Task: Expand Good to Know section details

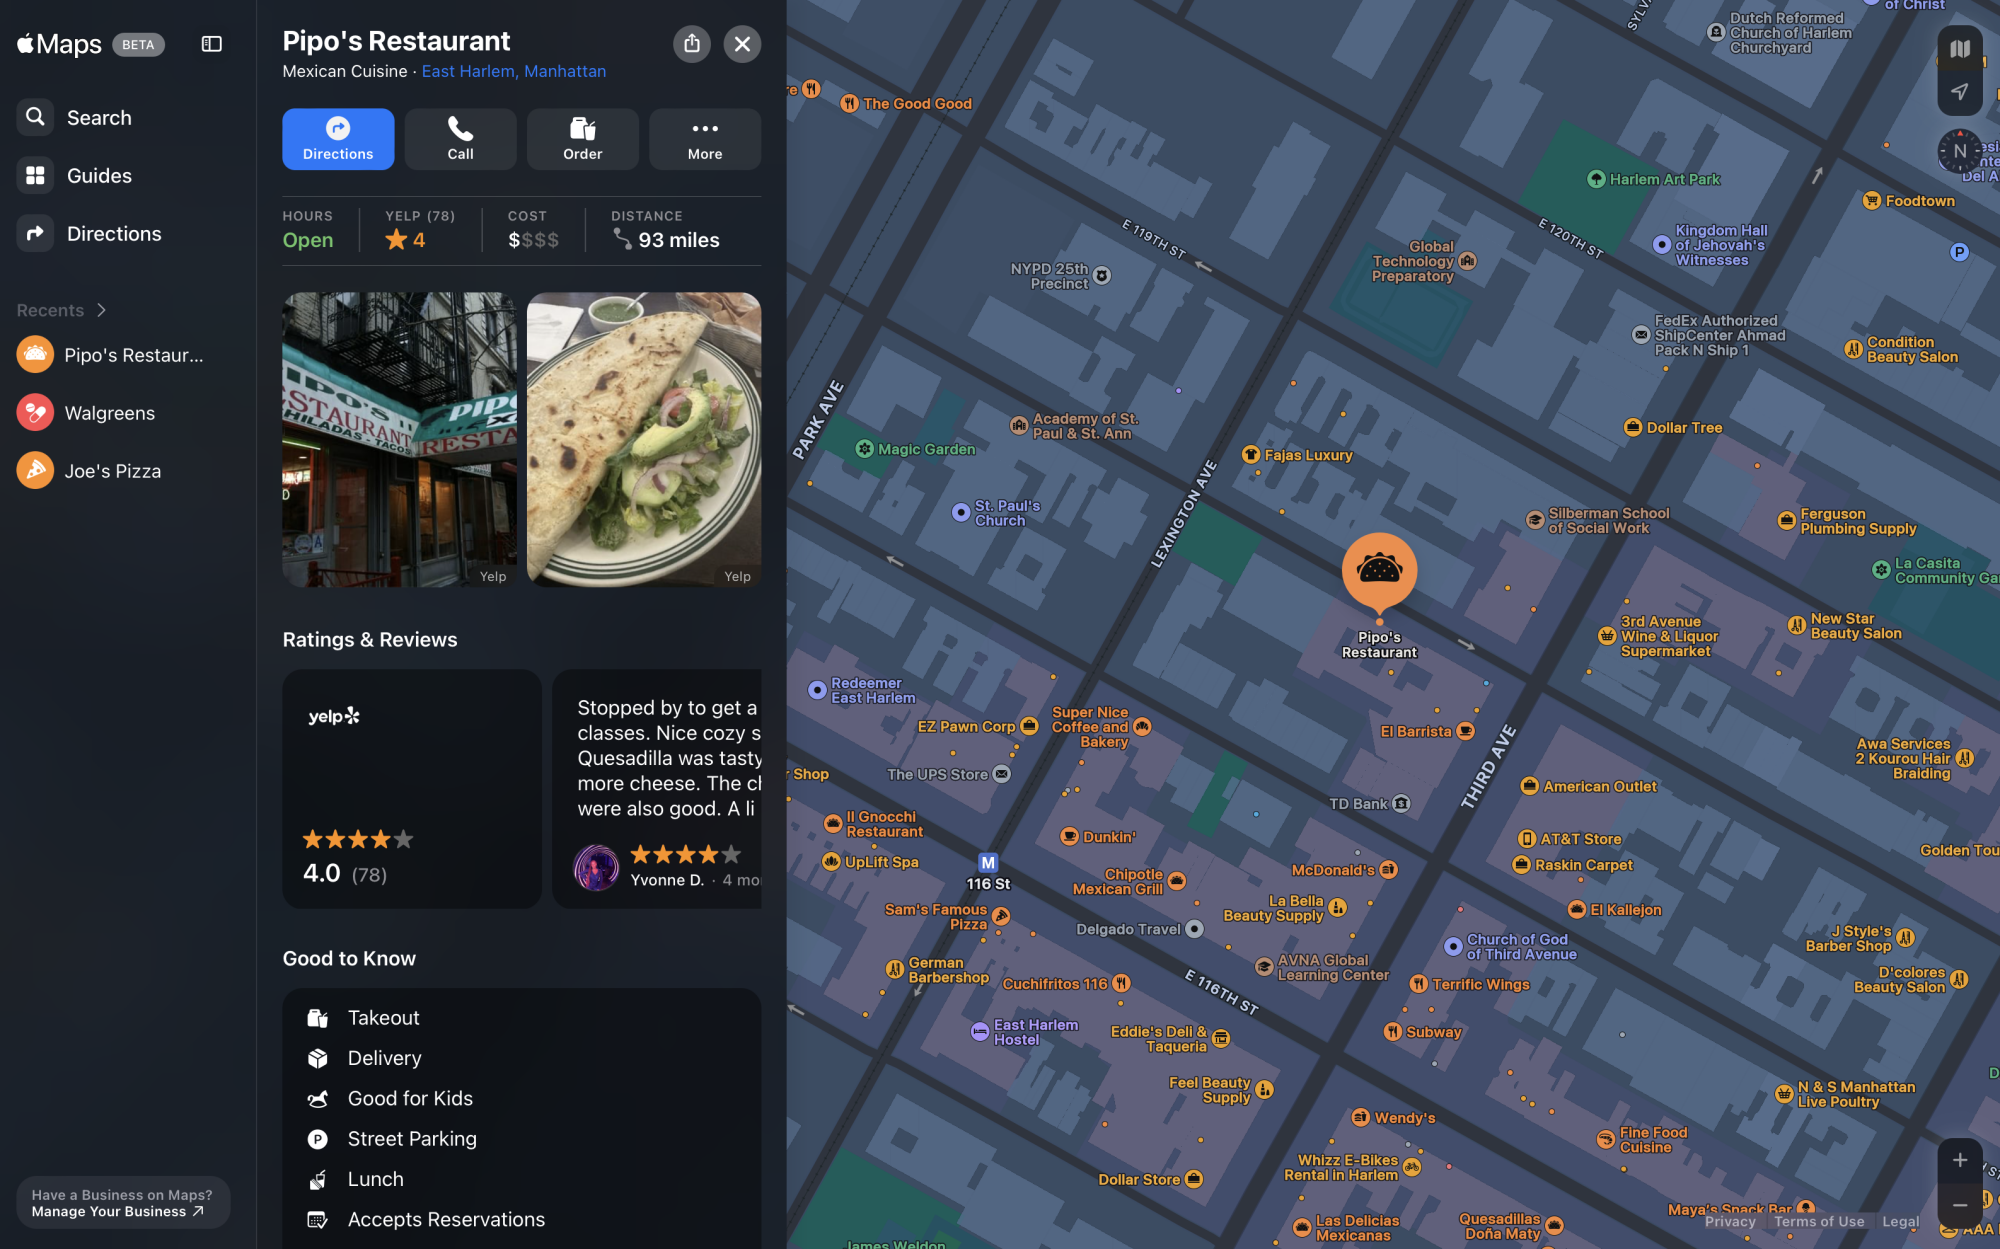Action: (x=347, y=957)
